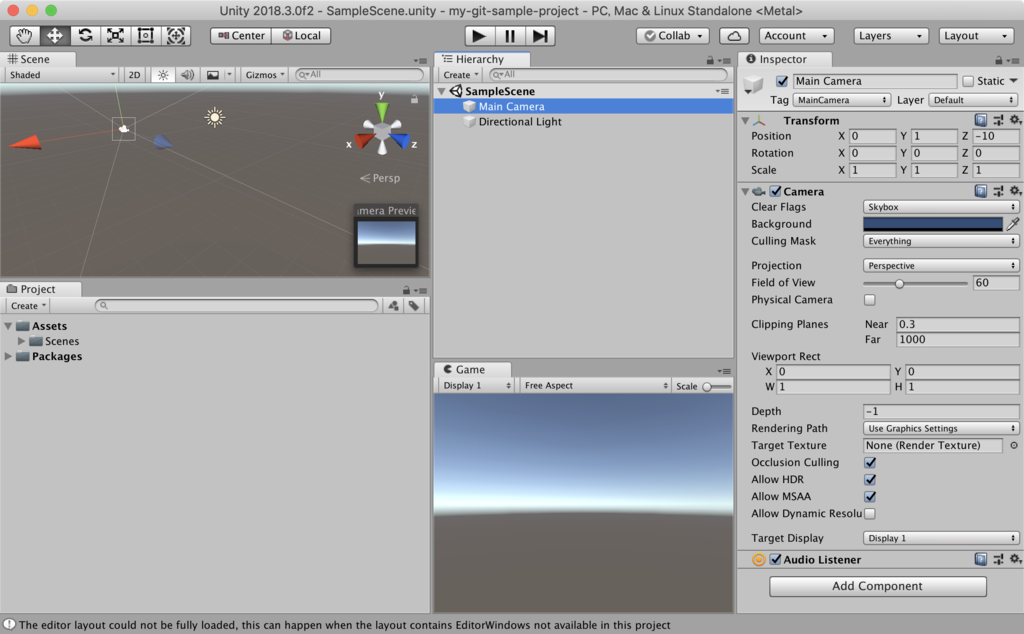Viewport: 1024px width, 634px height.
Task: Expand the Packages folder
Action: 8,357
